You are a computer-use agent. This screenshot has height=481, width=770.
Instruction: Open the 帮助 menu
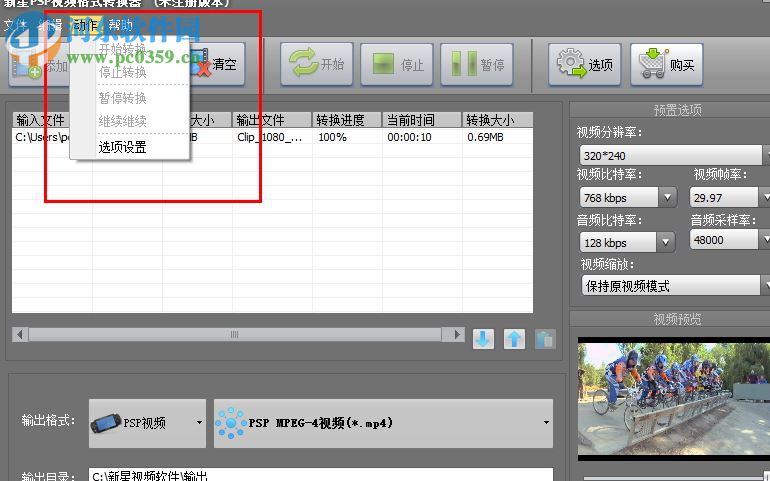(x=120, y=25)
